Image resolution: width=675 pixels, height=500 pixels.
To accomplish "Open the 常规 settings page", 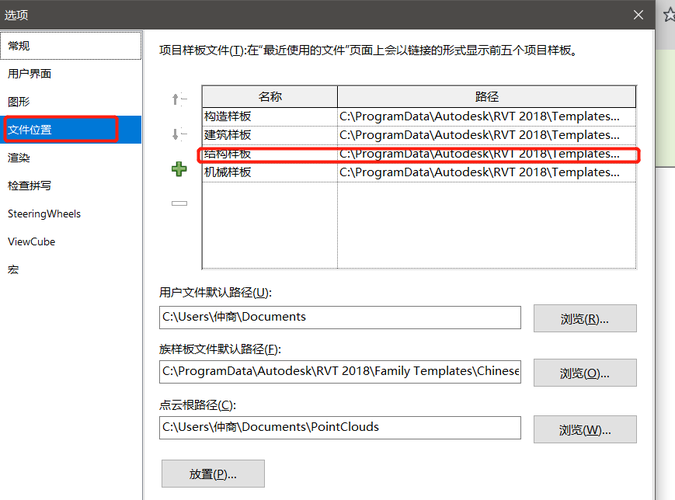I will (71, 45).
